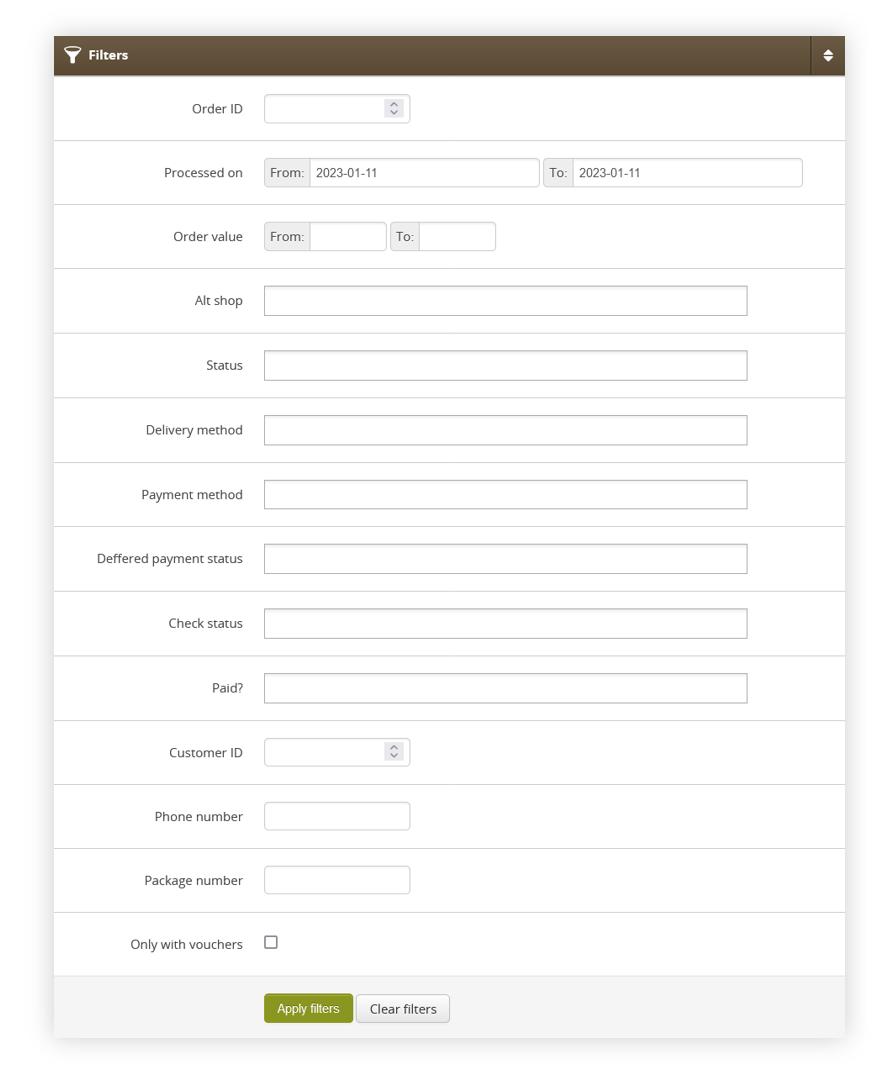Click the Order value To field
The height and width of the screenshot is (1080, 892).
coord(457,236)
